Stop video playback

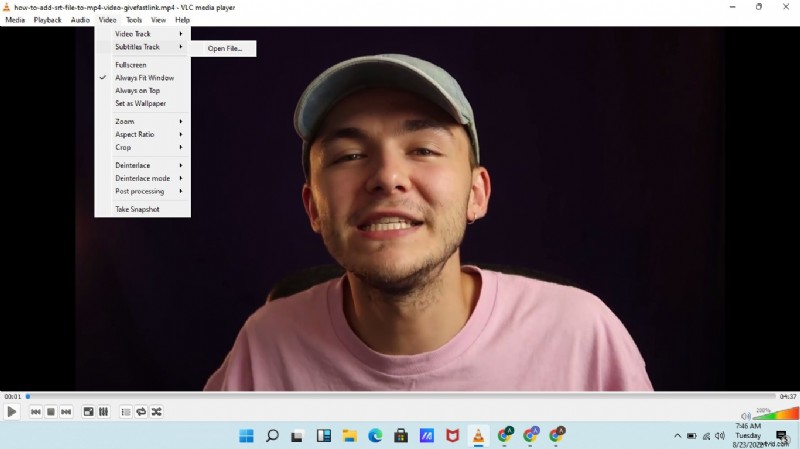pos(51,412)
